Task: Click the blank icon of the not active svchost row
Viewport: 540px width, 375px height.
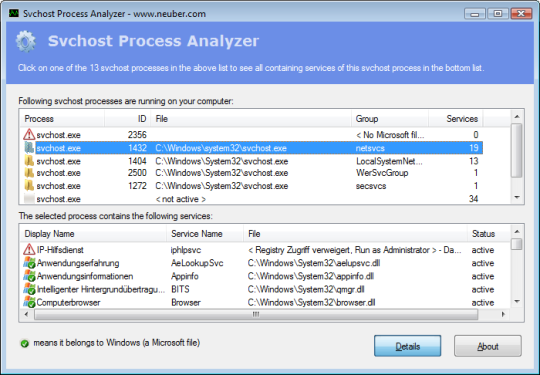Action: 29,199
